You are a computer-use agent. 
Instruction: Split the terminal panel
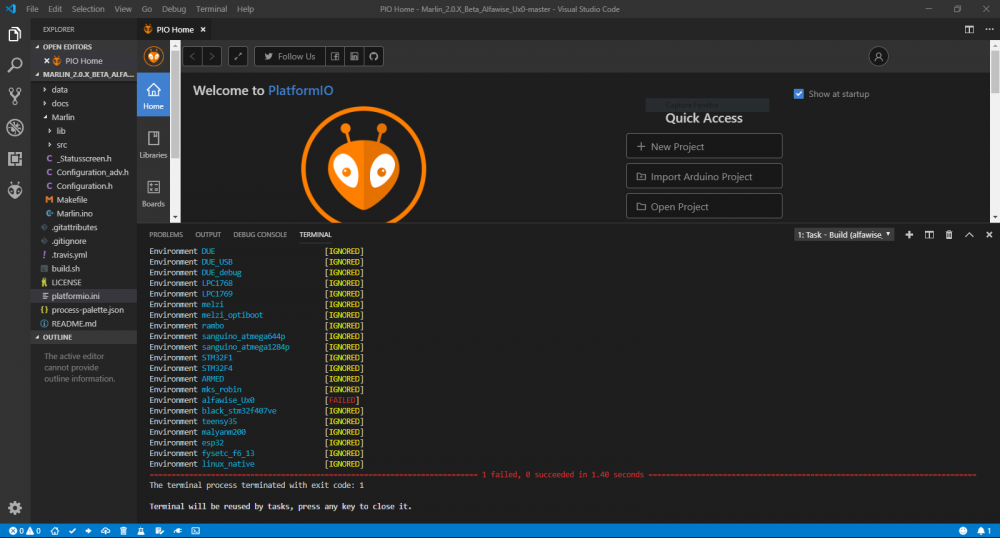pyautogui.click(x=929, y=235)
